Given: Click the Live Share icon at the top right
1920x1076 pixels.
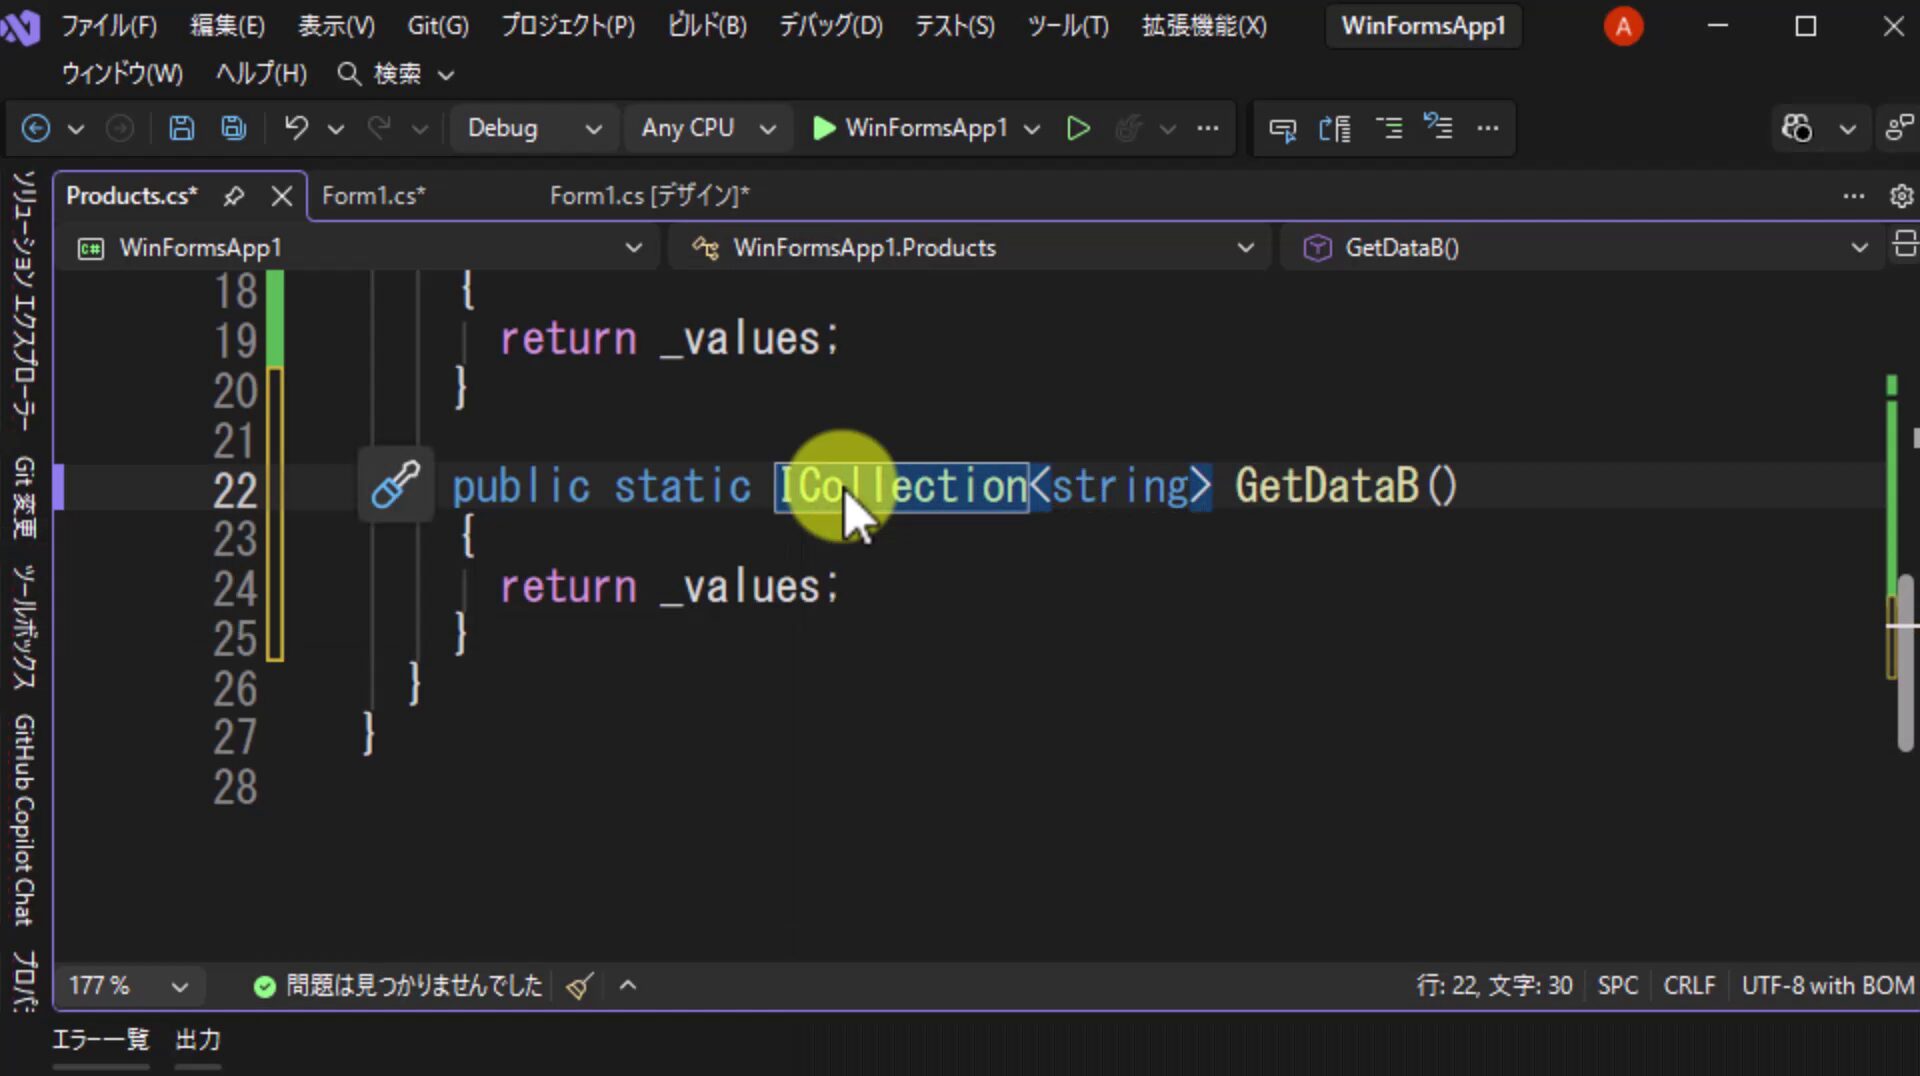Looking at the screenshot, I should (1899, 128).
